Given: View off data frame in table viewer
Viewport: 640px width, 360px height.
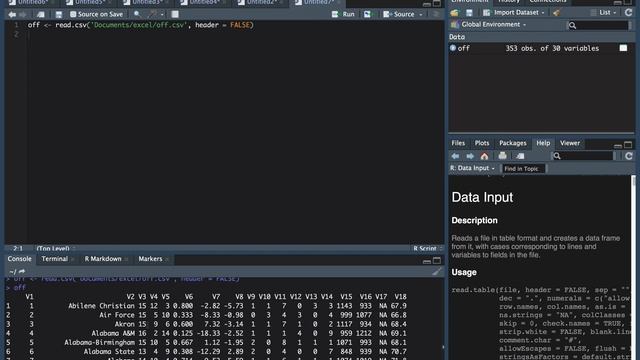Looking at the screenshot, I should [623, 48].
